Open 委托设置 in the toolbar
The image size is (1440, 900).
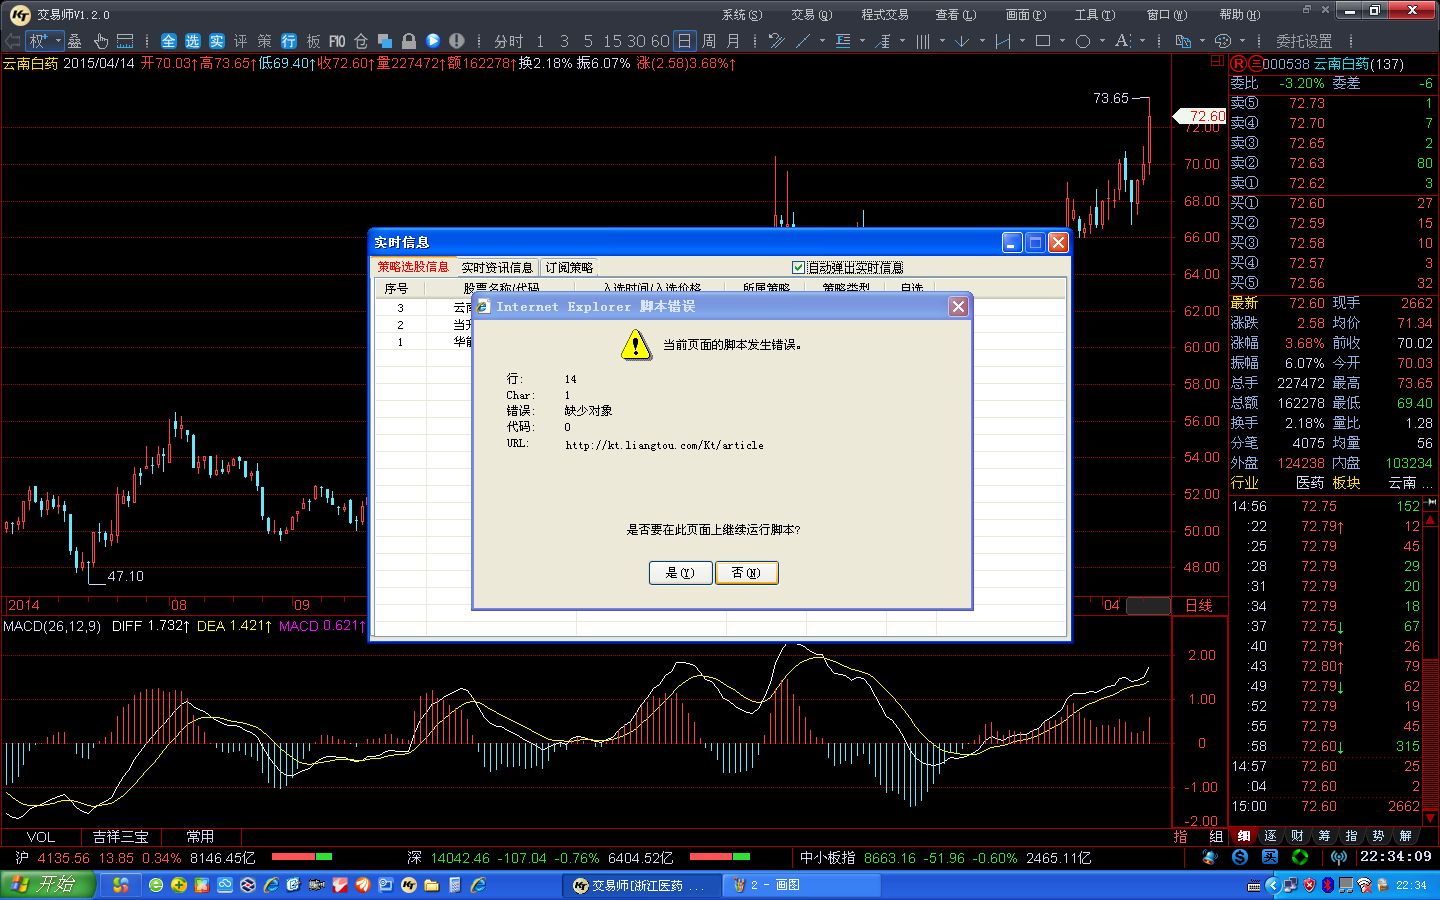(1304, 41)
